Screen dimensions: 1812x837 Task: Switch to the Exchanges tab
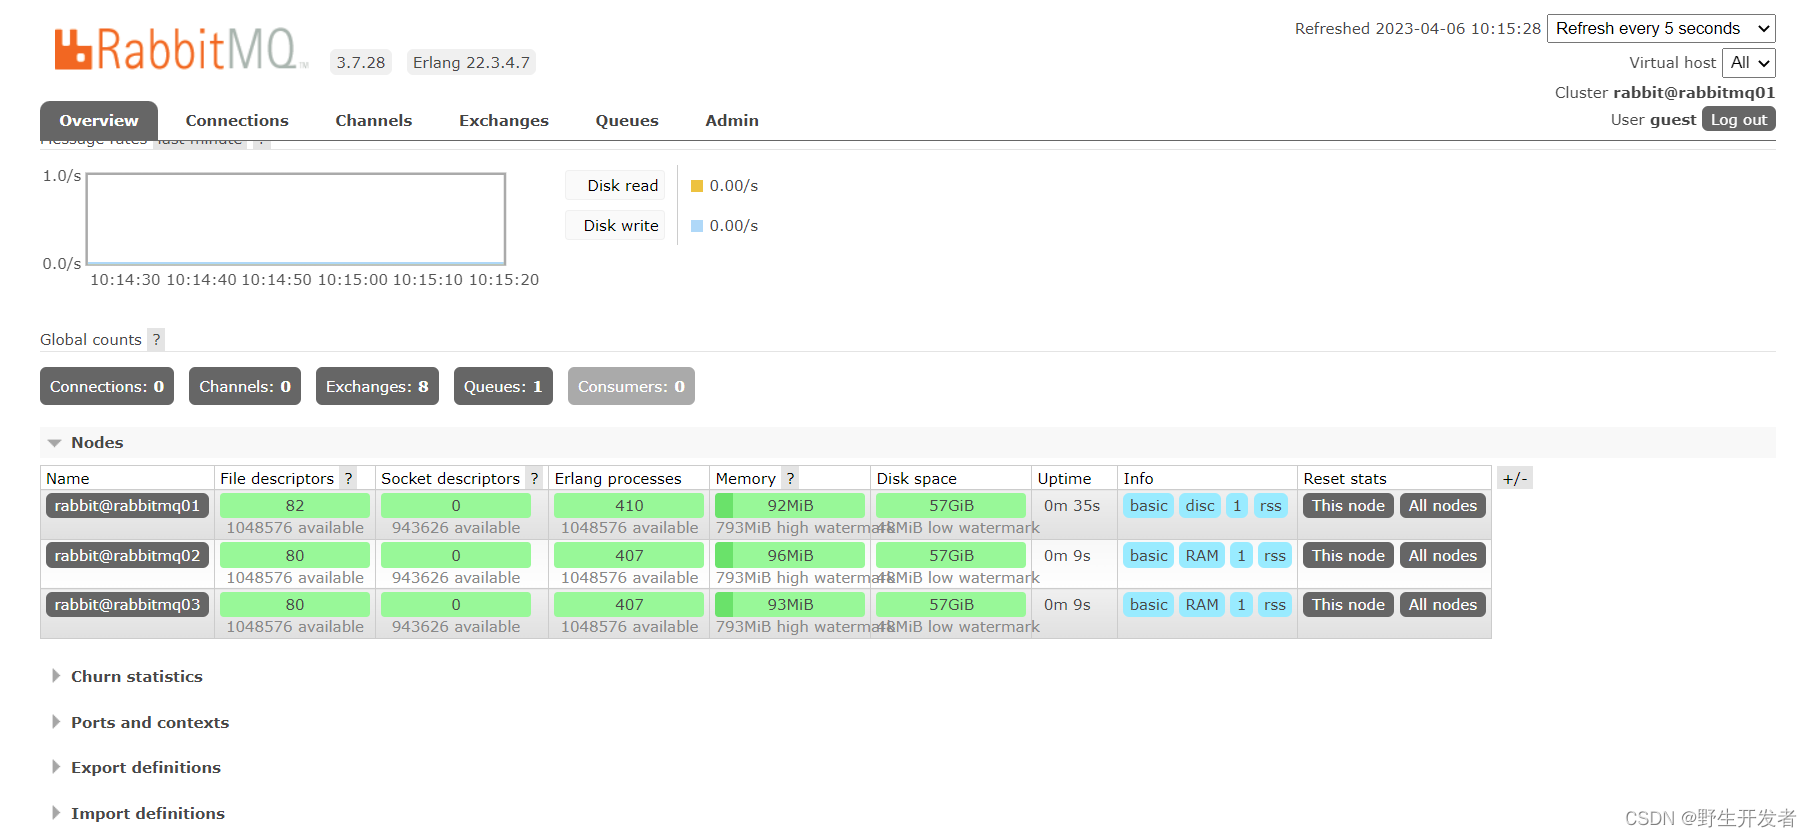point(504,121)
